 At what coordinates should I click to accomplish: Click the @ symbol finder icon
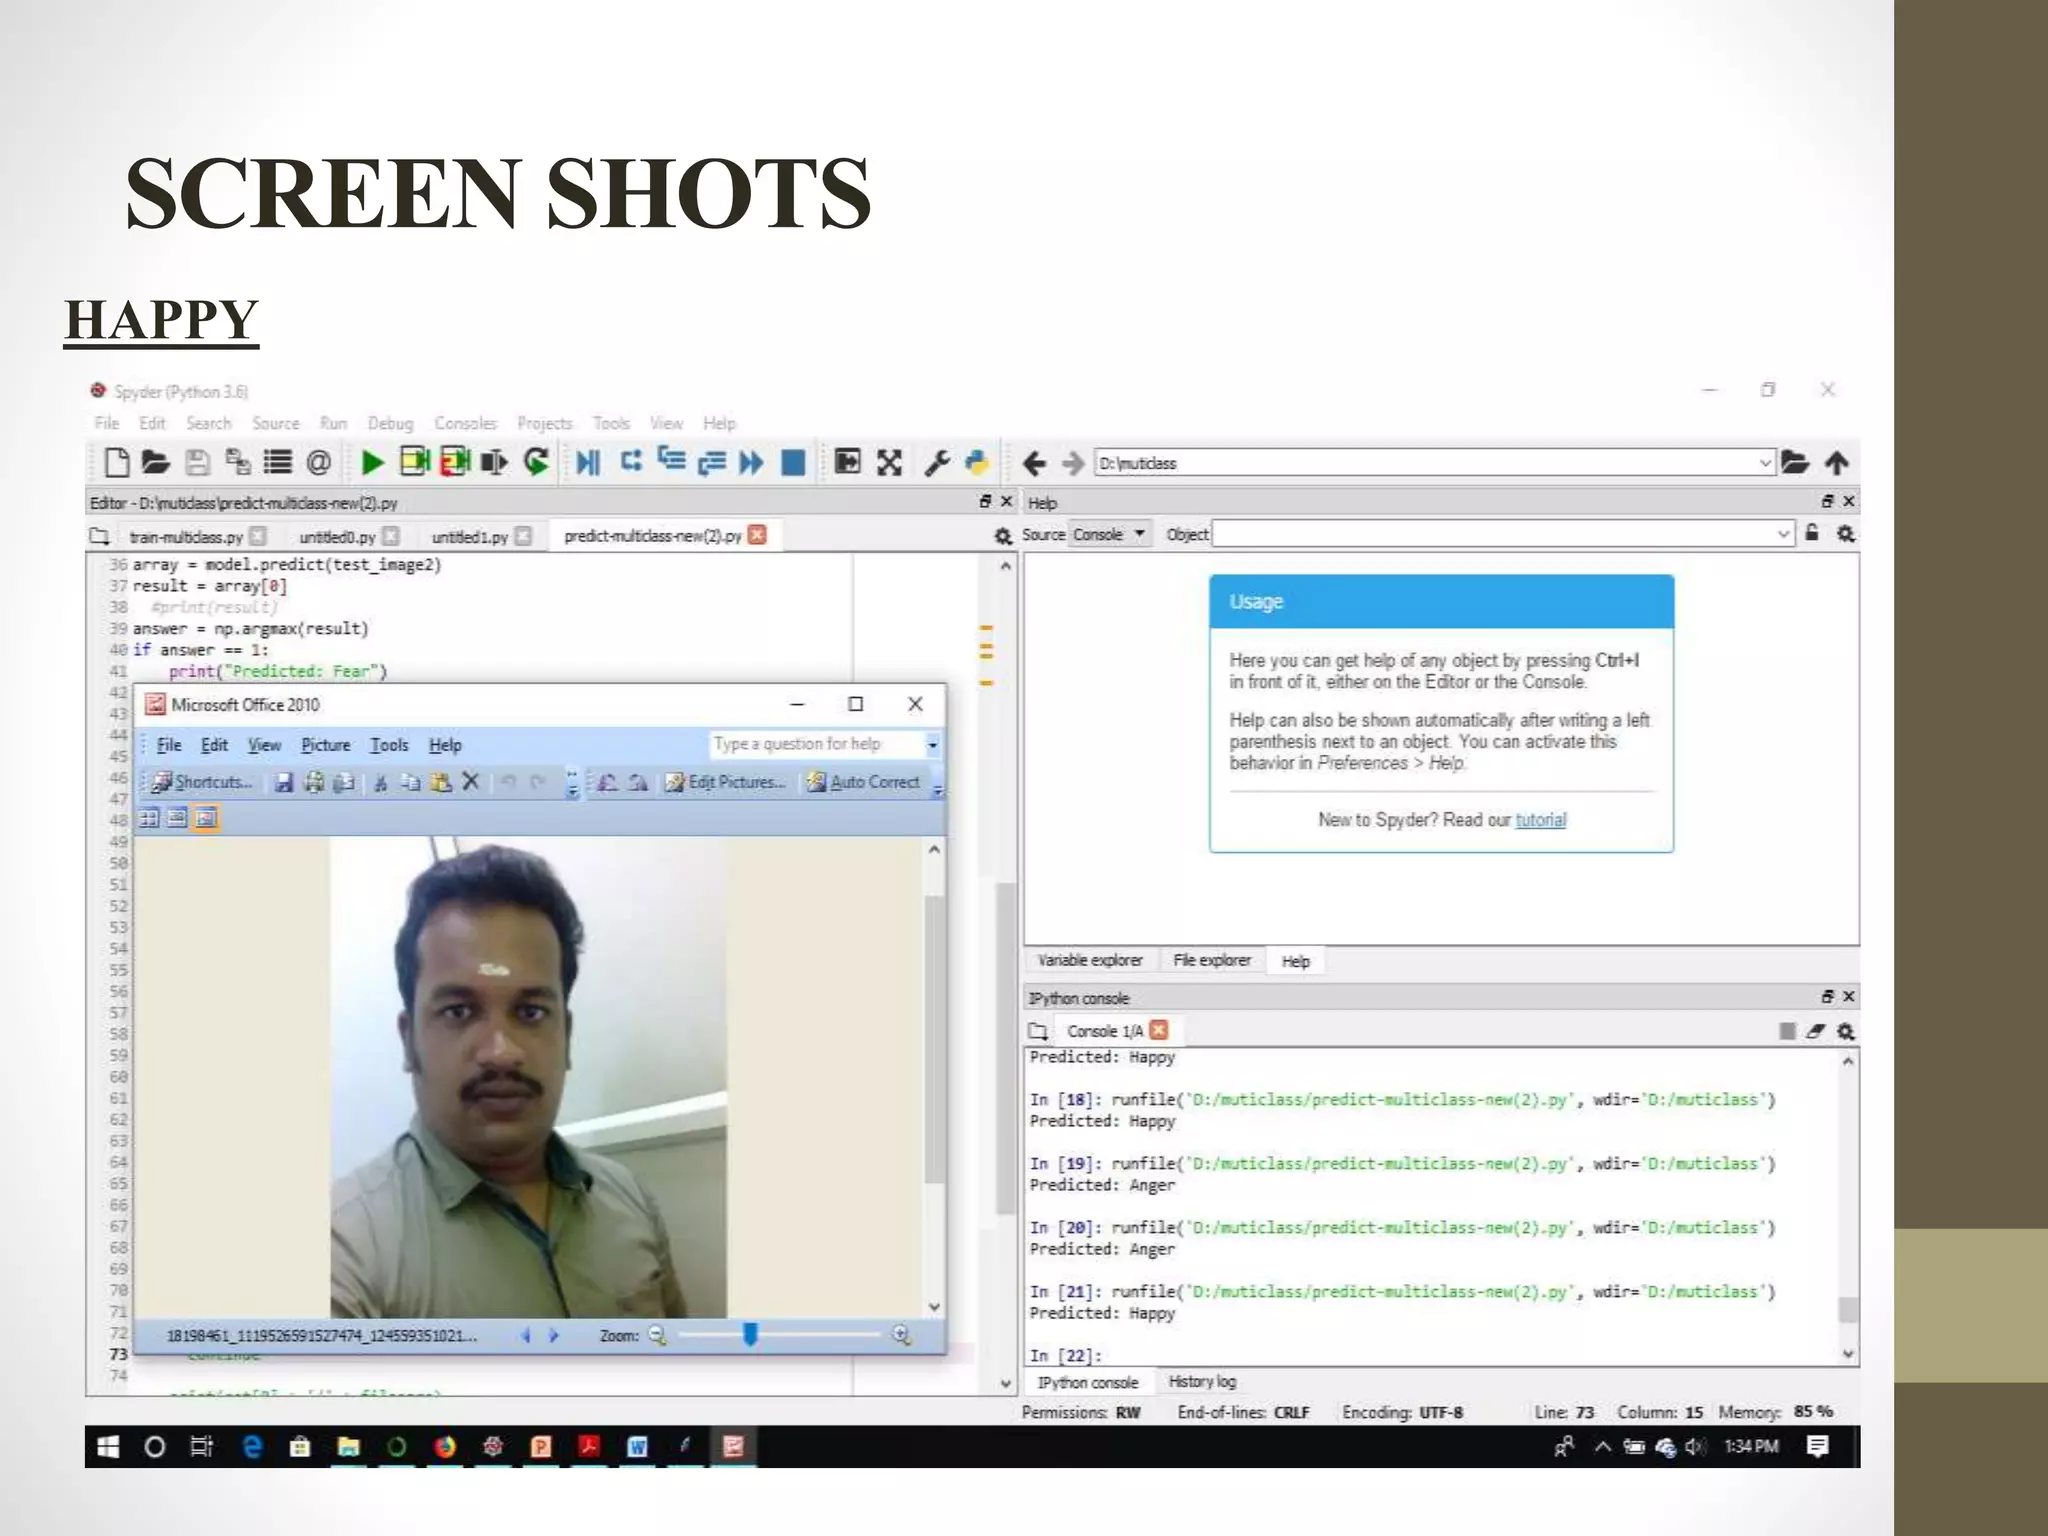[318, 462]
